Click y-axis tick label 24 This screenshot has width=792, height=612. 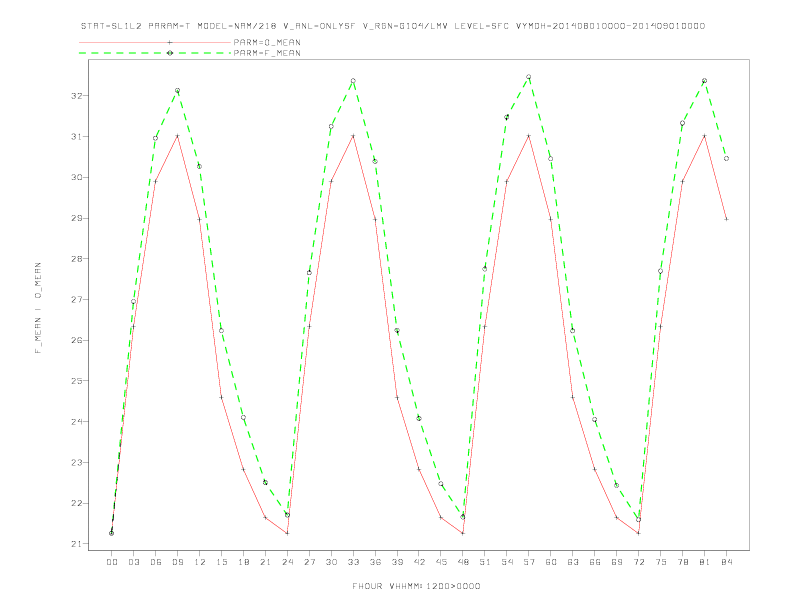pyautogui.click(x=77, y=422)
